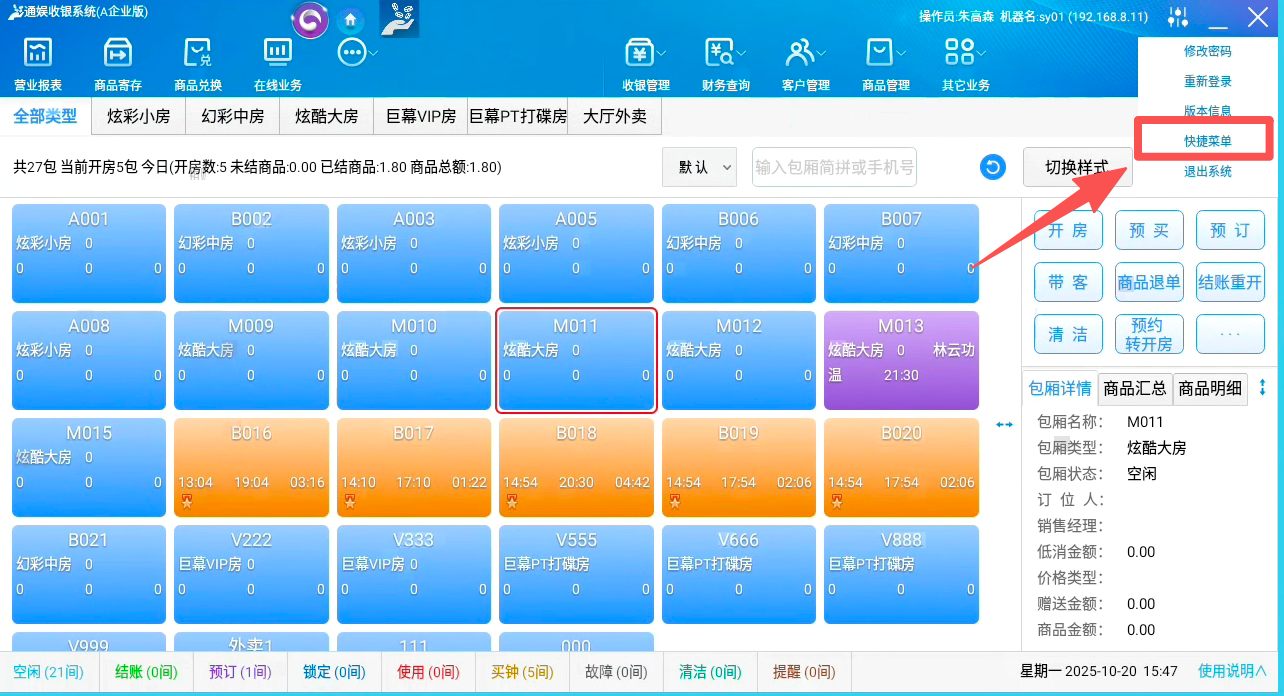Toggle the 买钟(5间) timed room filter
The width and height of the screenshot is (1284, 696).
coord(522,672)
